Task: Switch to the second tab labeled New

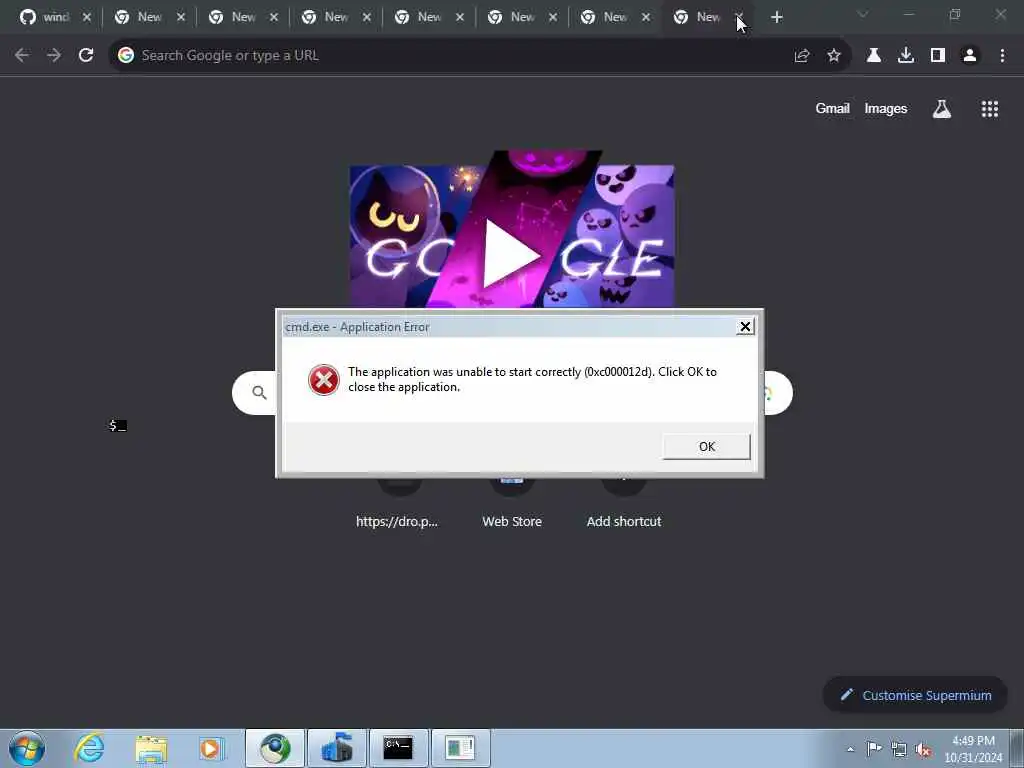Action: 150,18
